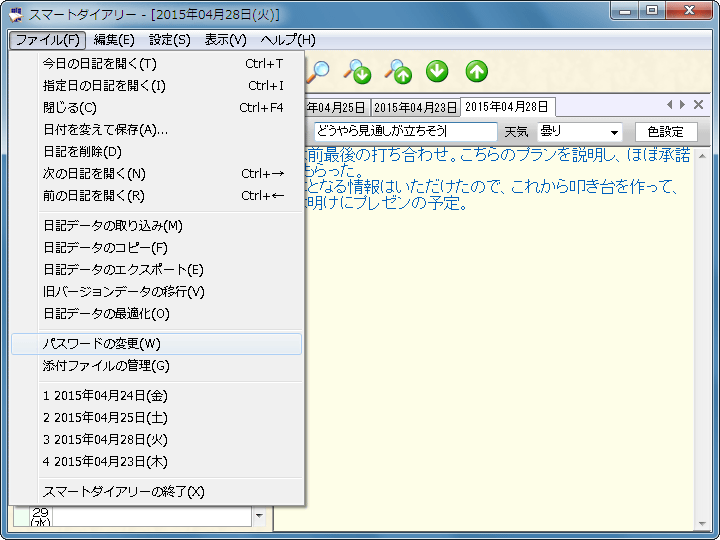The height and width of the screenshot is (540, 720).
Task: Select 日記を削除(D) menu item
Action: 157,152
